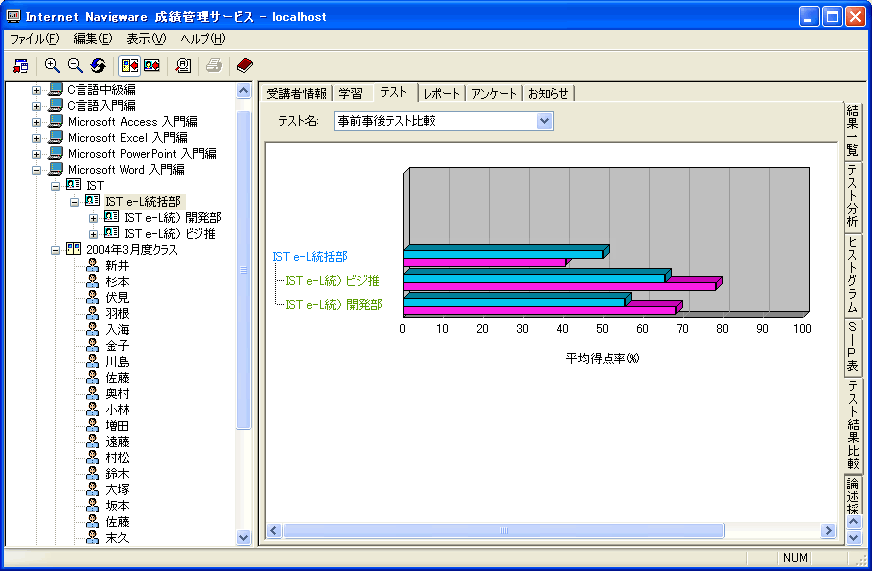Toggle the second red-blue layout toolbar button
Screen dimensions: 872x571
pyautogui.click(x=152, y=66)
